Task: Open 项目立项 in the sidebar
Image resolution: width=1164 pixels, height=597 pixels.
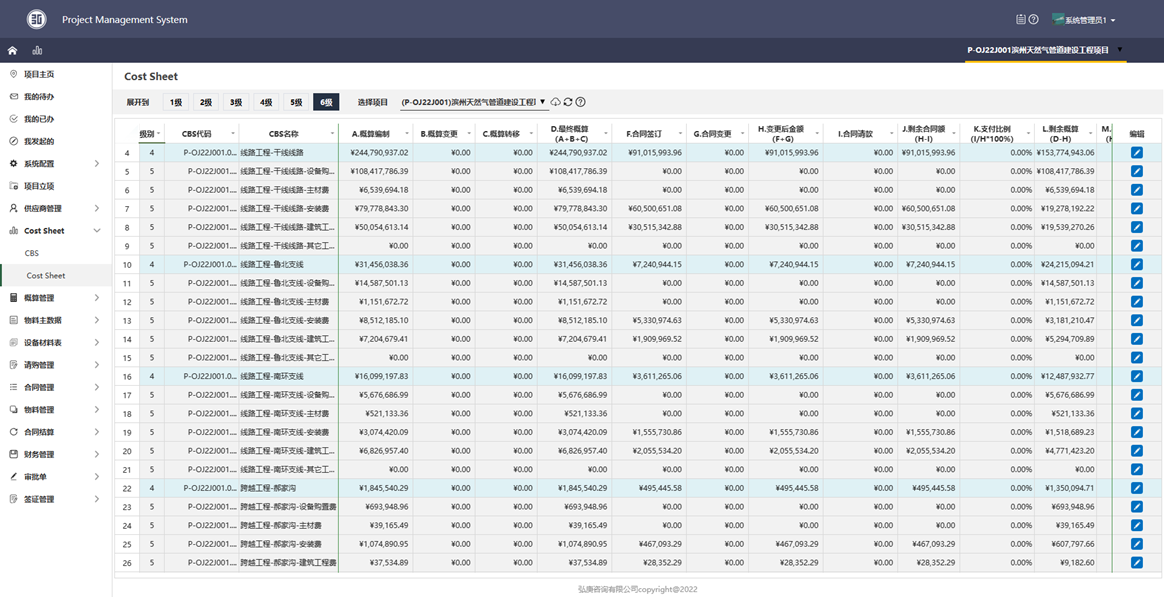Action: (56, 186)
